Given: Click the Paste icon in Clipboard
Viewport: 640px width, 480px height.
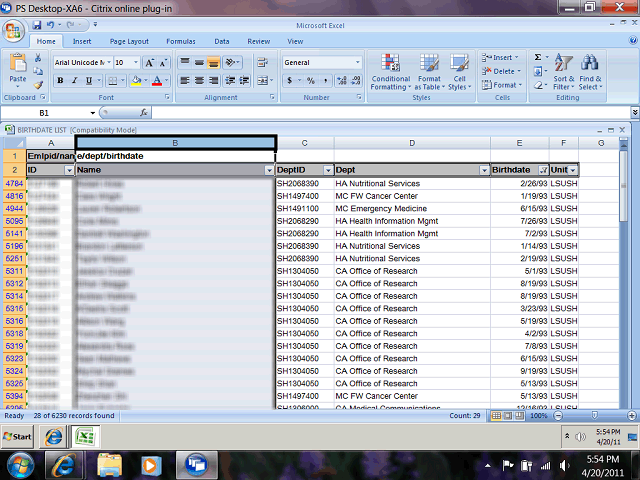Looking at the screenshot, I should 17,65.
